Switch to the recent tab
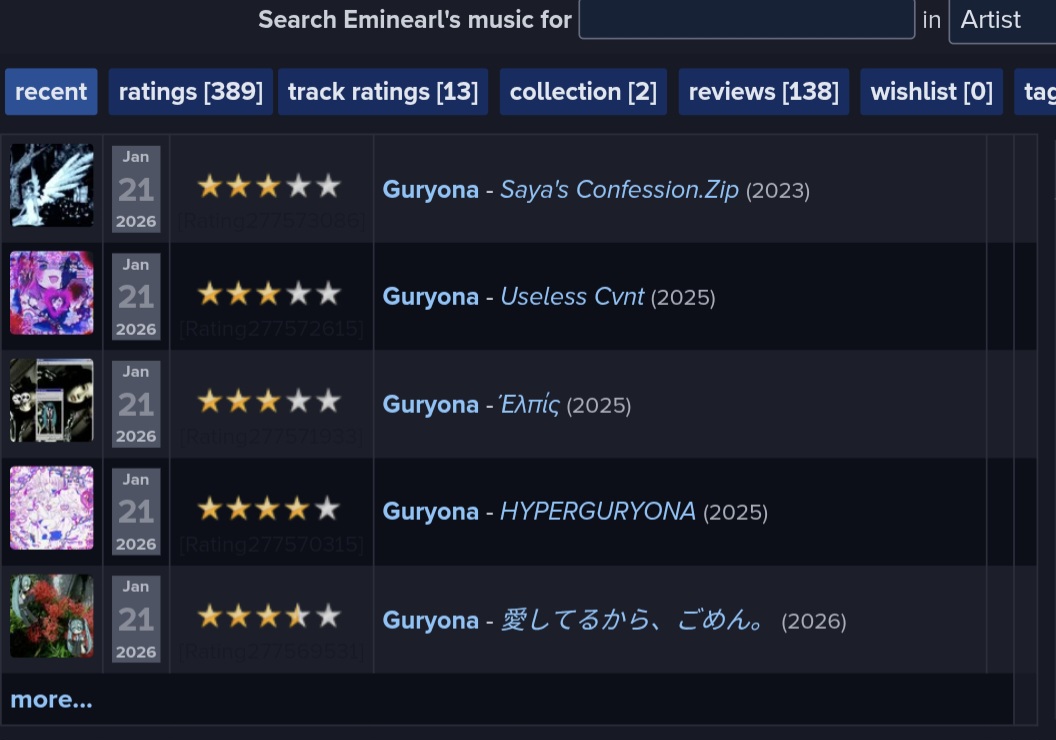Viewport: 1056px width, 740px height. [51, 92]
